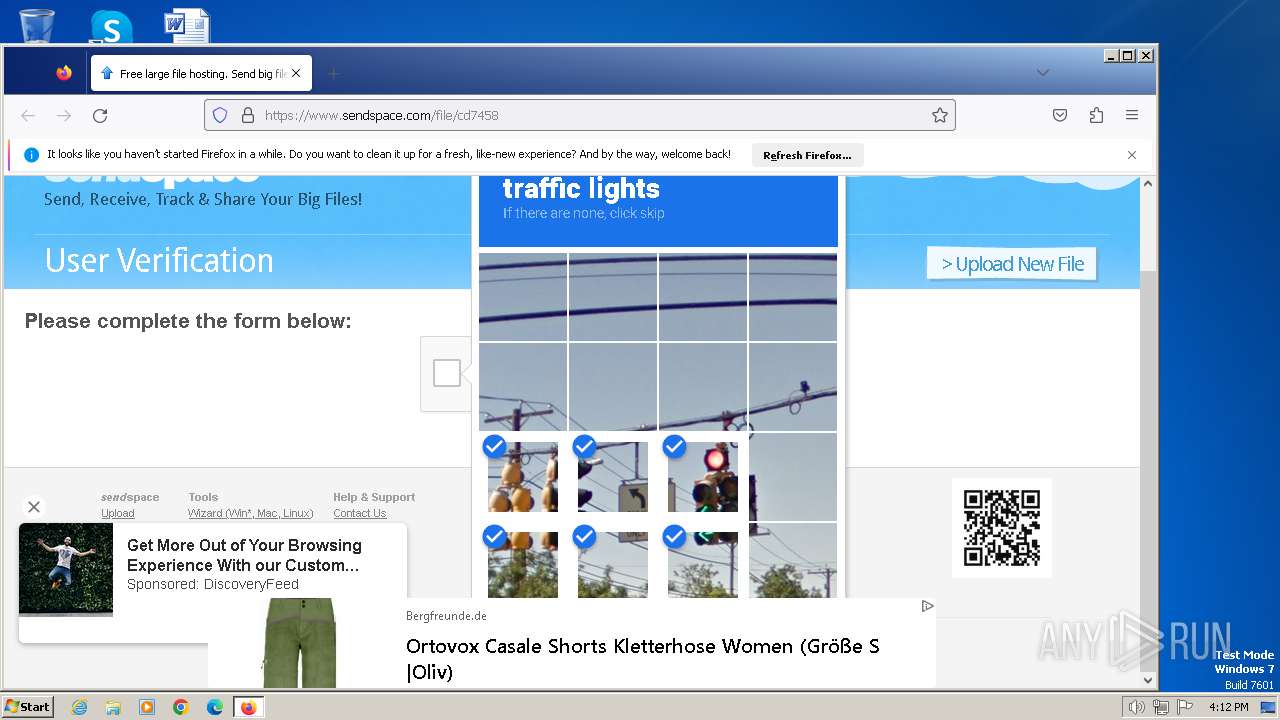Click the 4:12 PM system clock
The image size is (1280, 720).
(x=1228, y=707)
